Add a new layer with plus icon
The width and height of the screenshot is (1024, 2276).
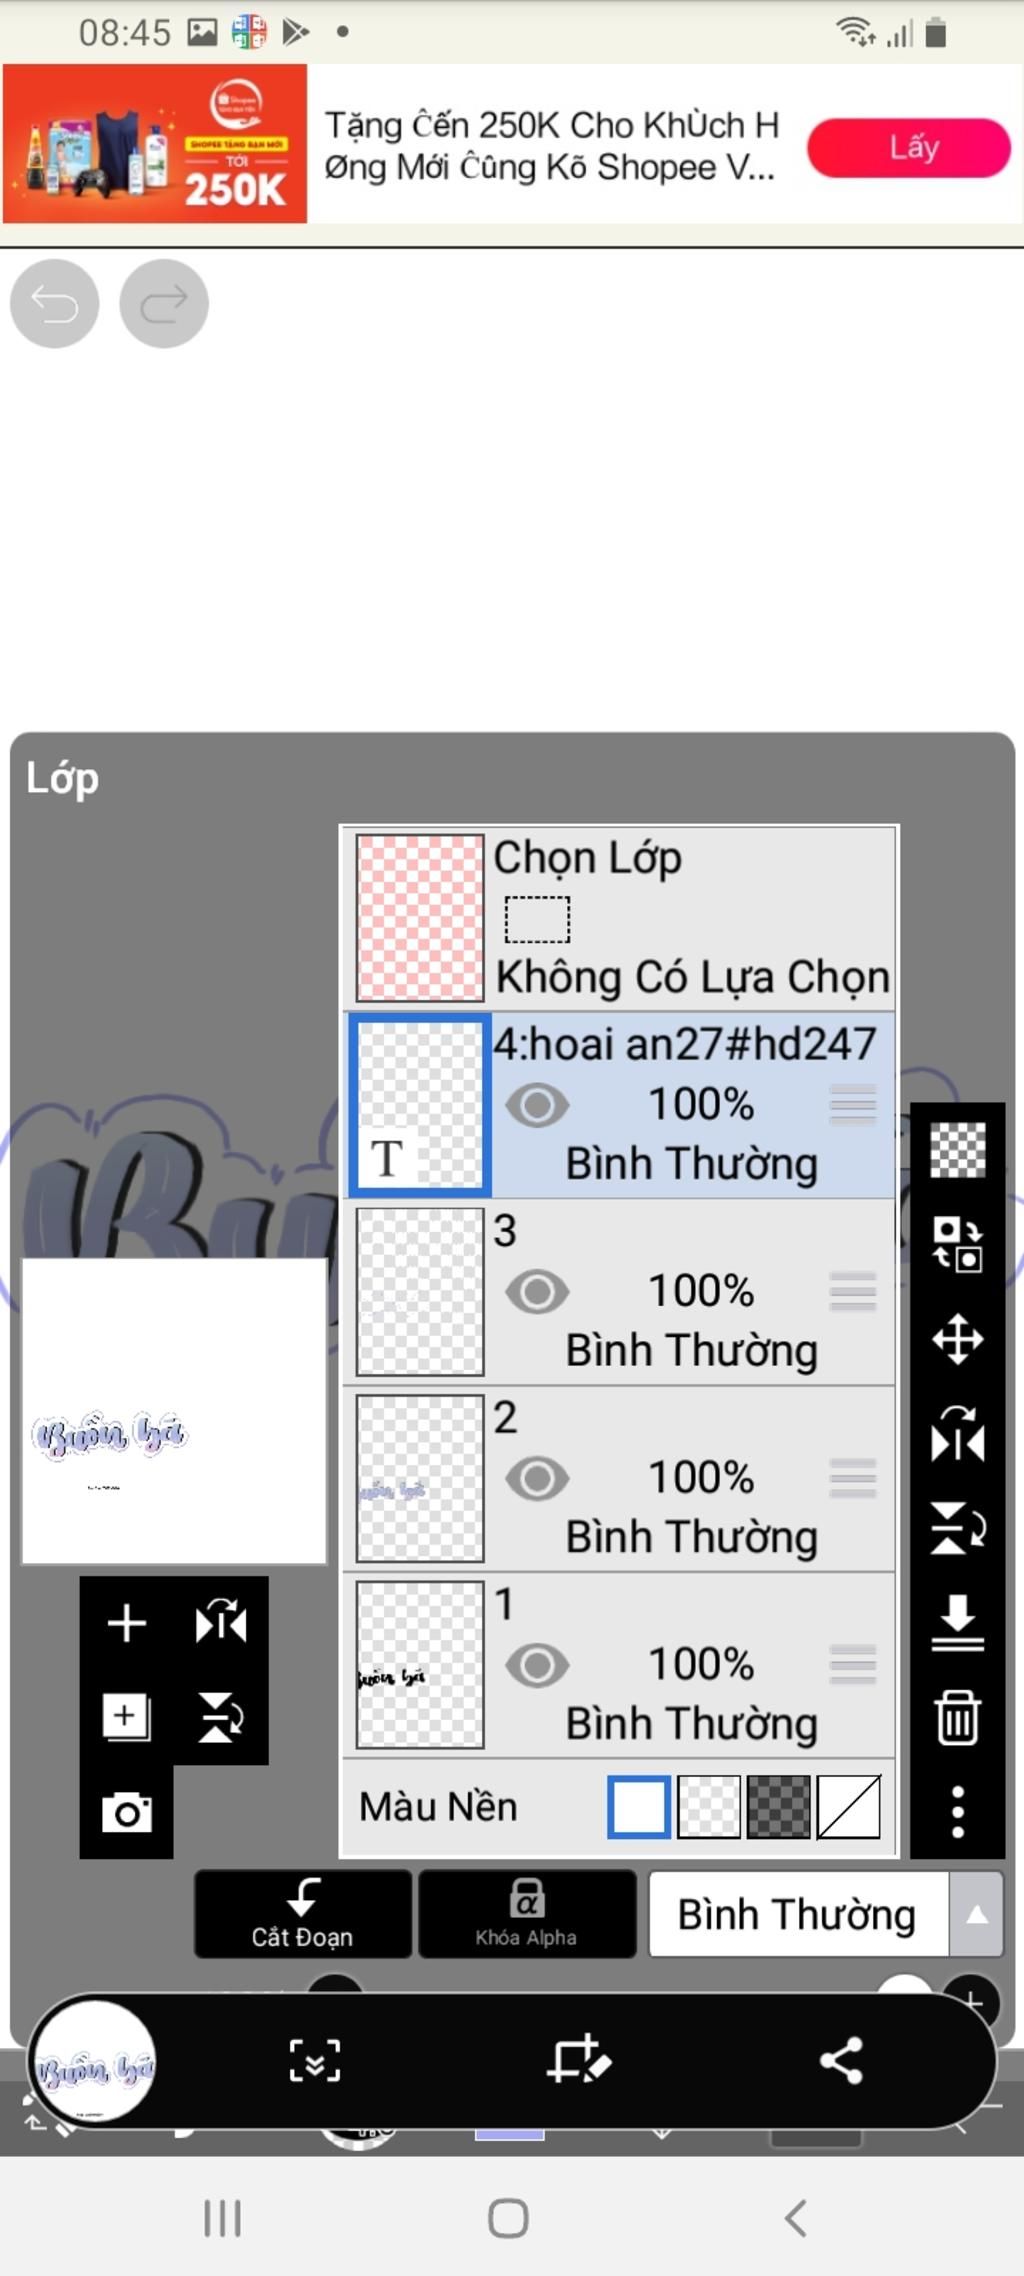point(127,1622)
